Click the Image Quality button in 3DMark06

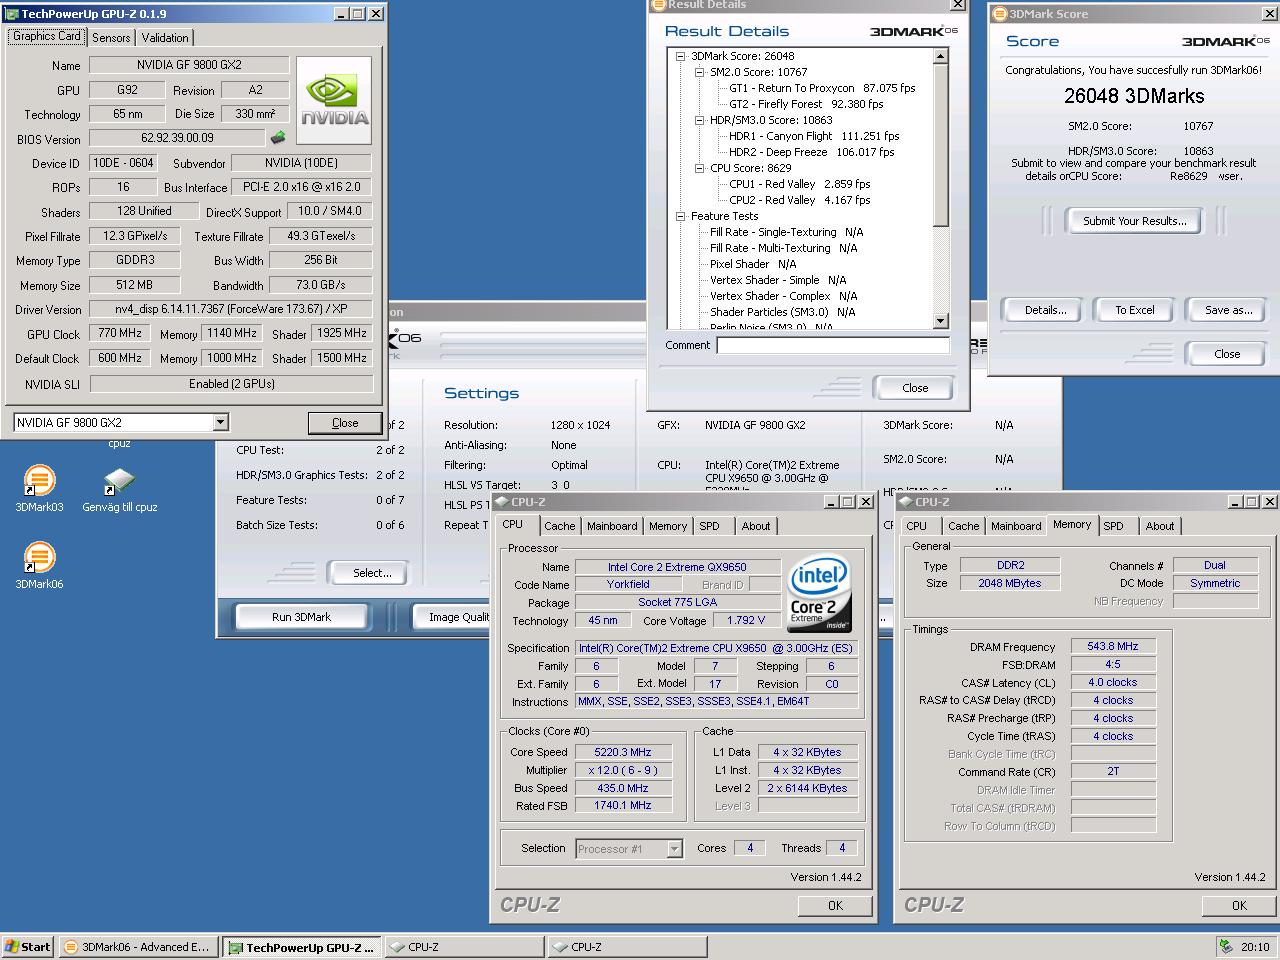[453, 617]
